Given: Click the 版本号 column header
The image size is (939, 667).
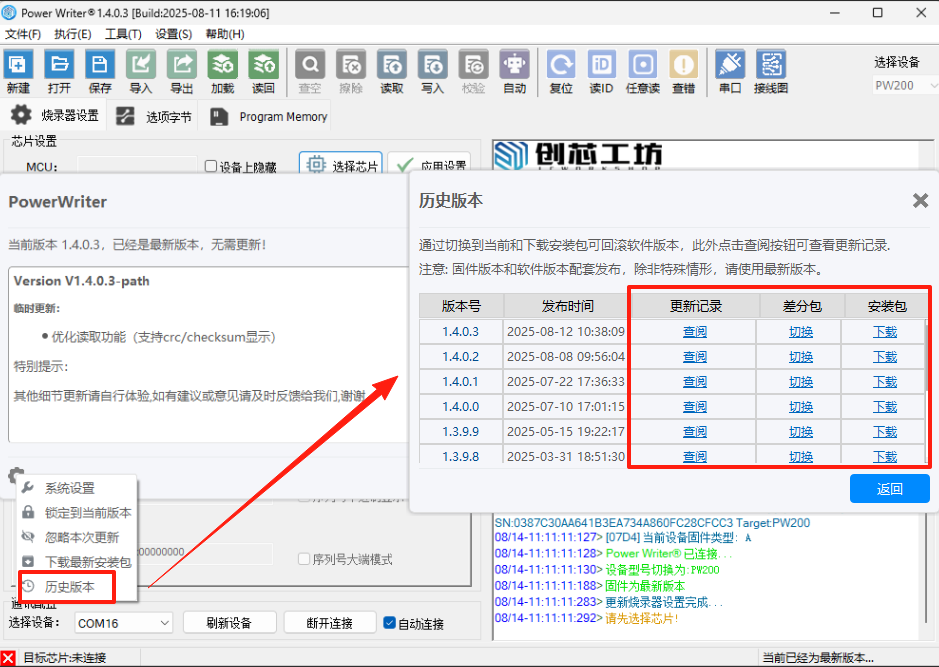Looking at the screenshot, I should pos(461,306).
